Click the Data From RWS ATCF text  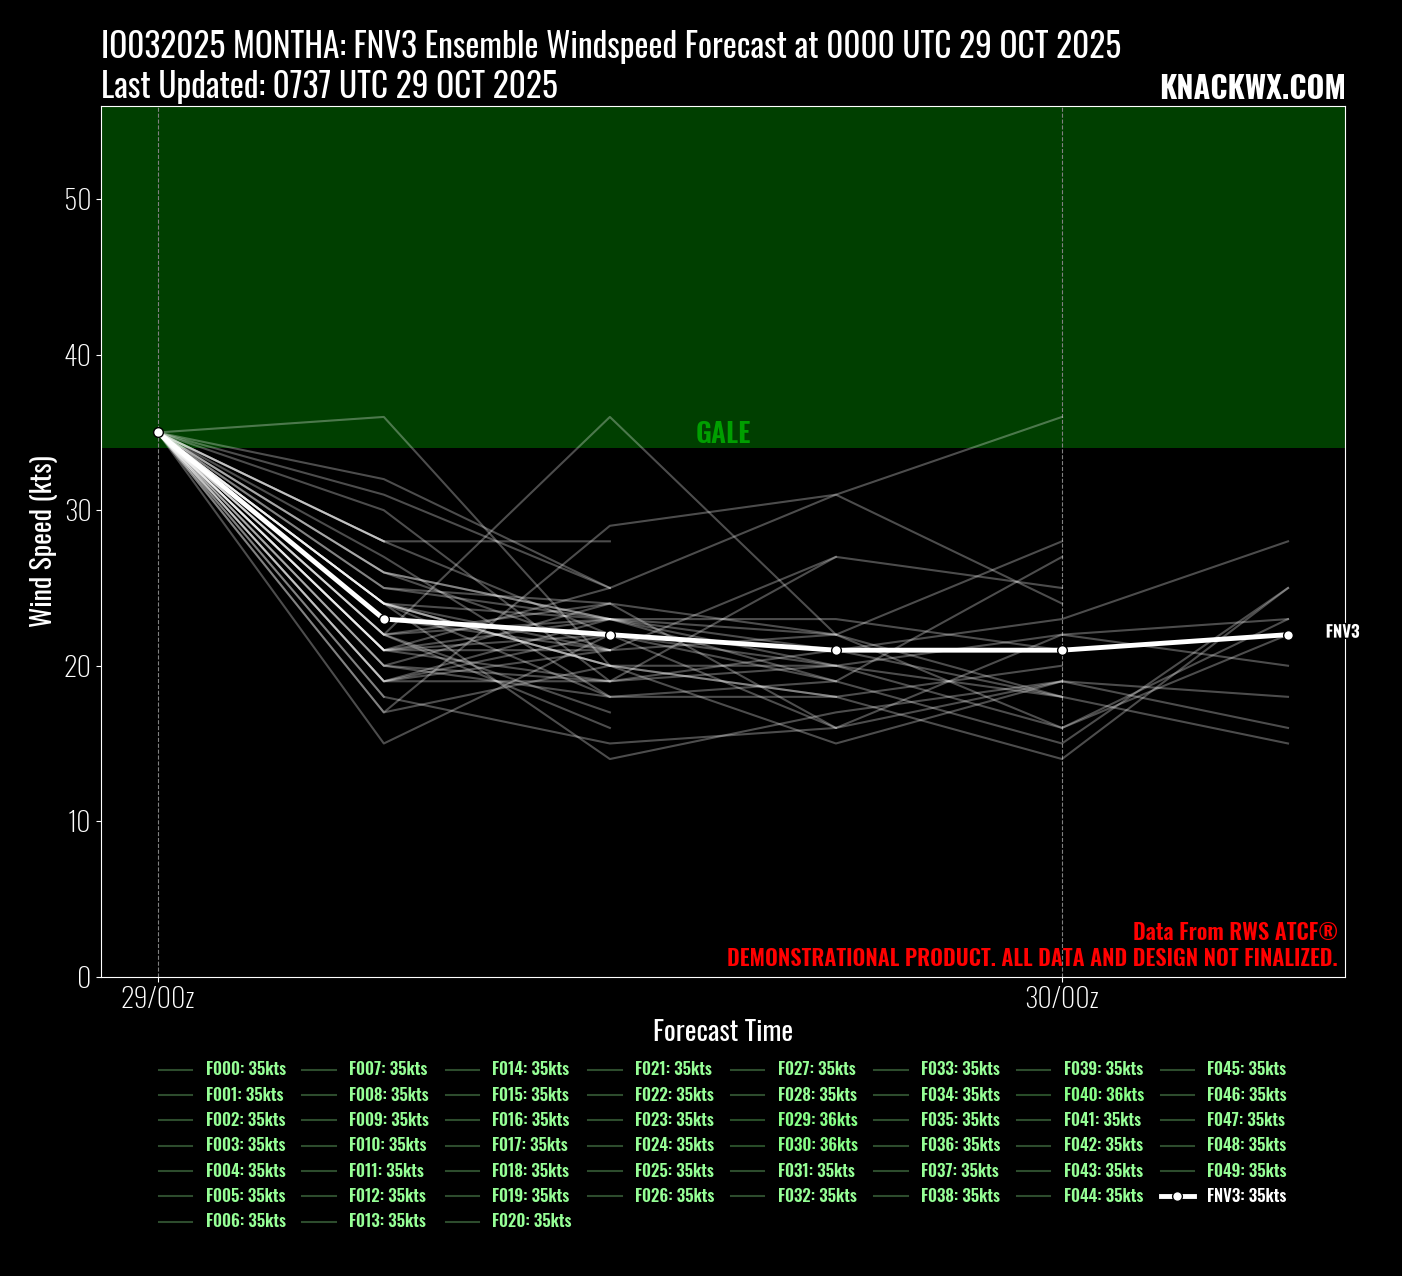point(1234,931)
